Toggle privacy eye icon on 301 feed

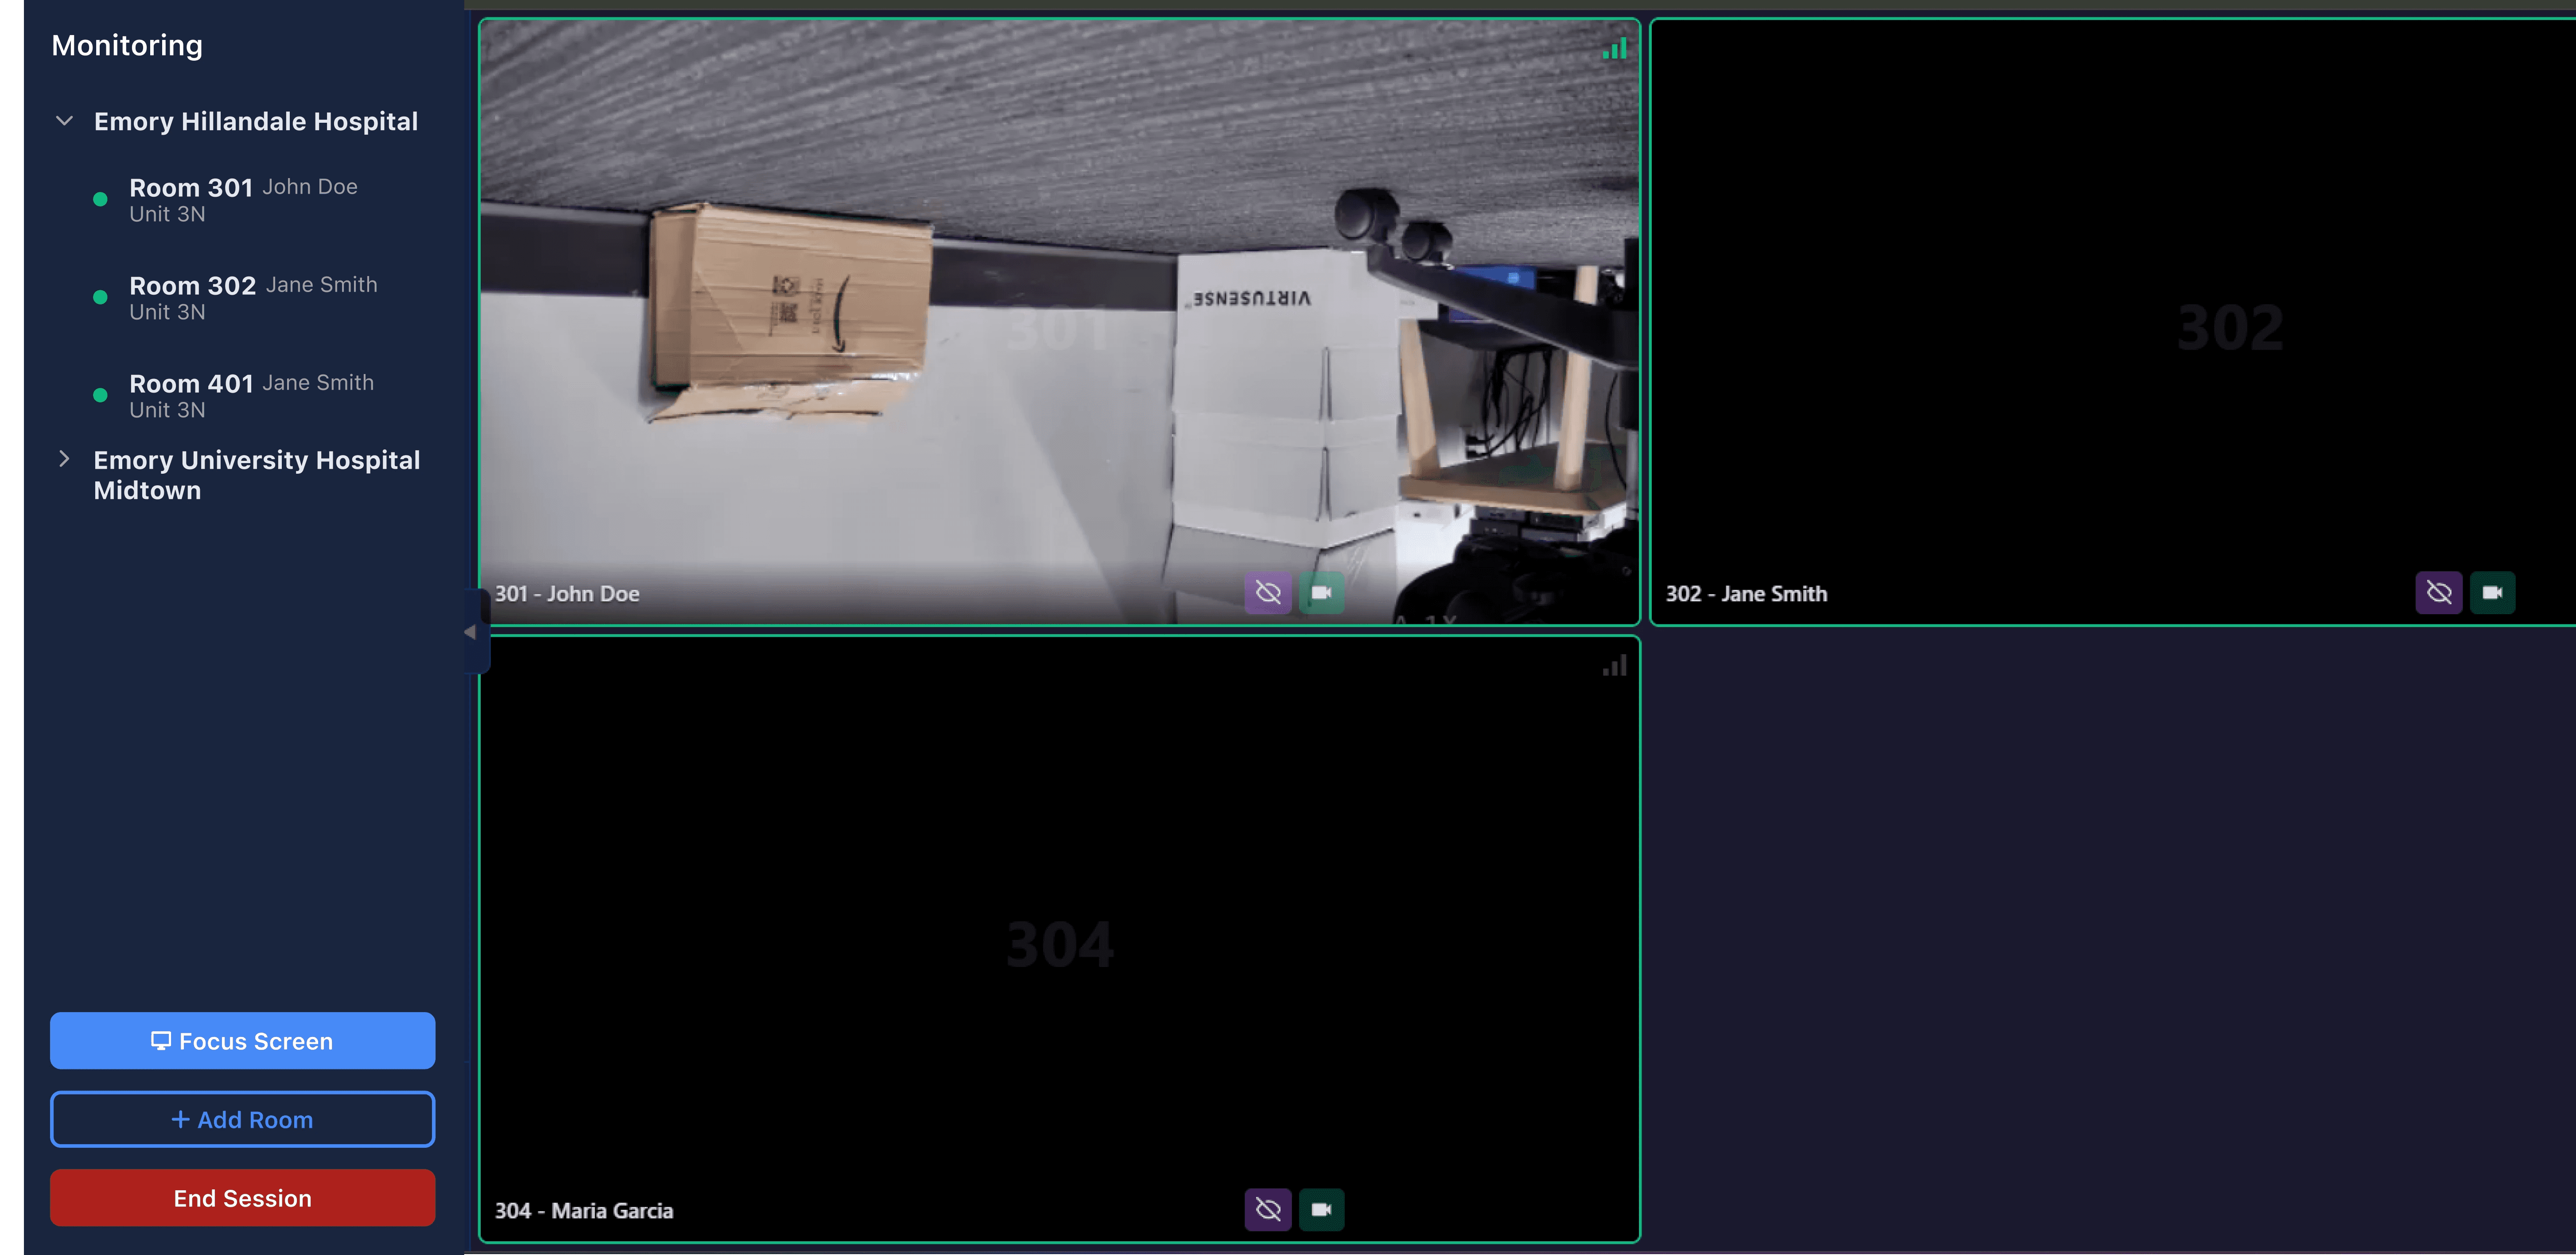(1267, 593)
